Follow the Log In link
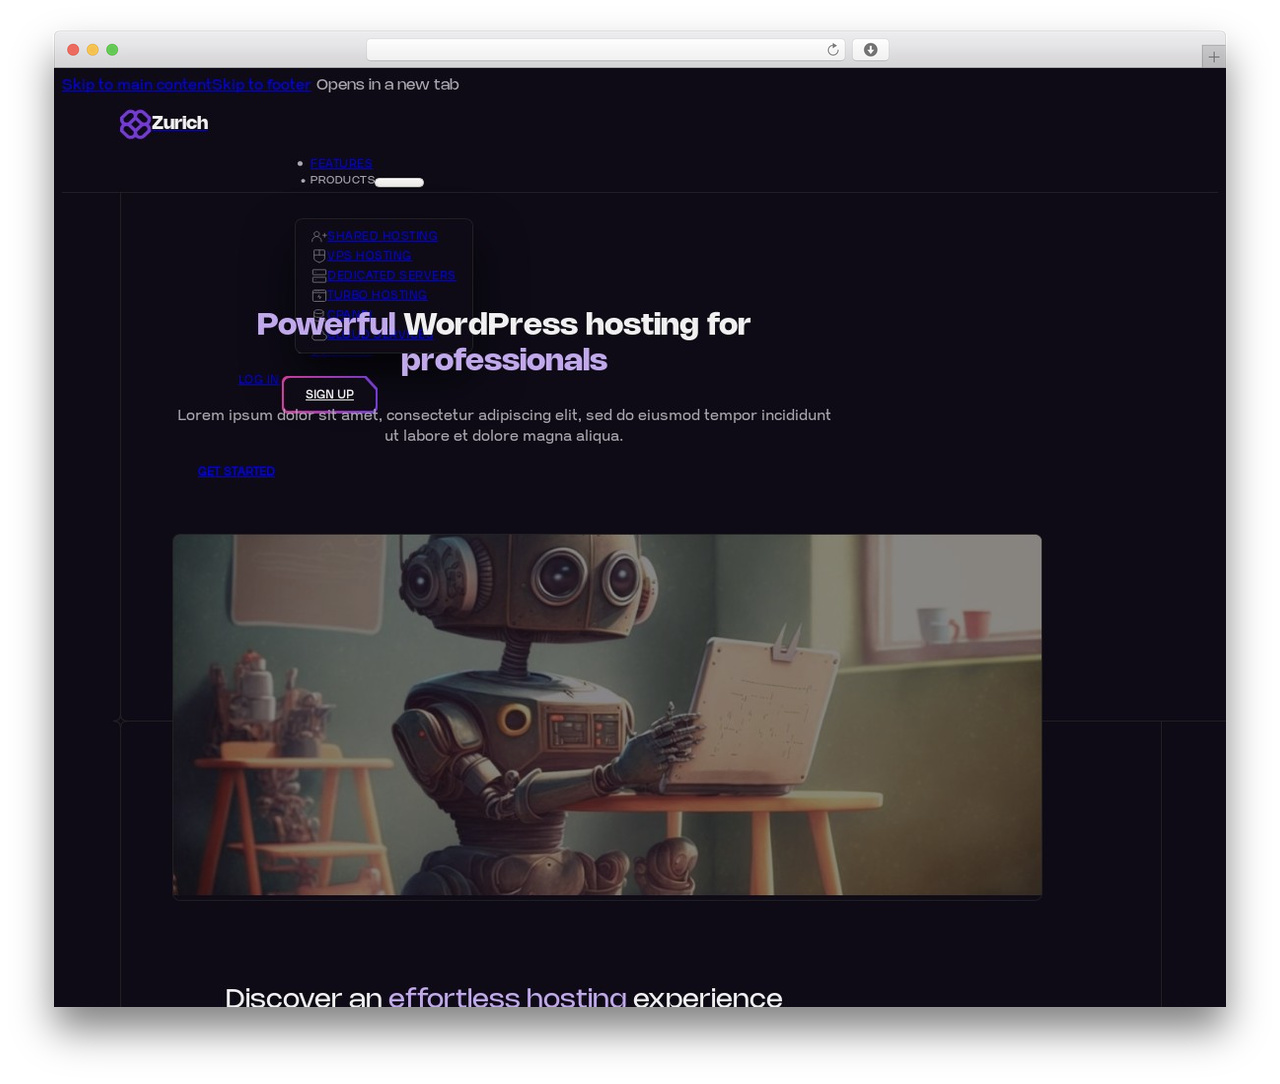Screen dimensions: 1280x1084 click(x=258, y=379)
